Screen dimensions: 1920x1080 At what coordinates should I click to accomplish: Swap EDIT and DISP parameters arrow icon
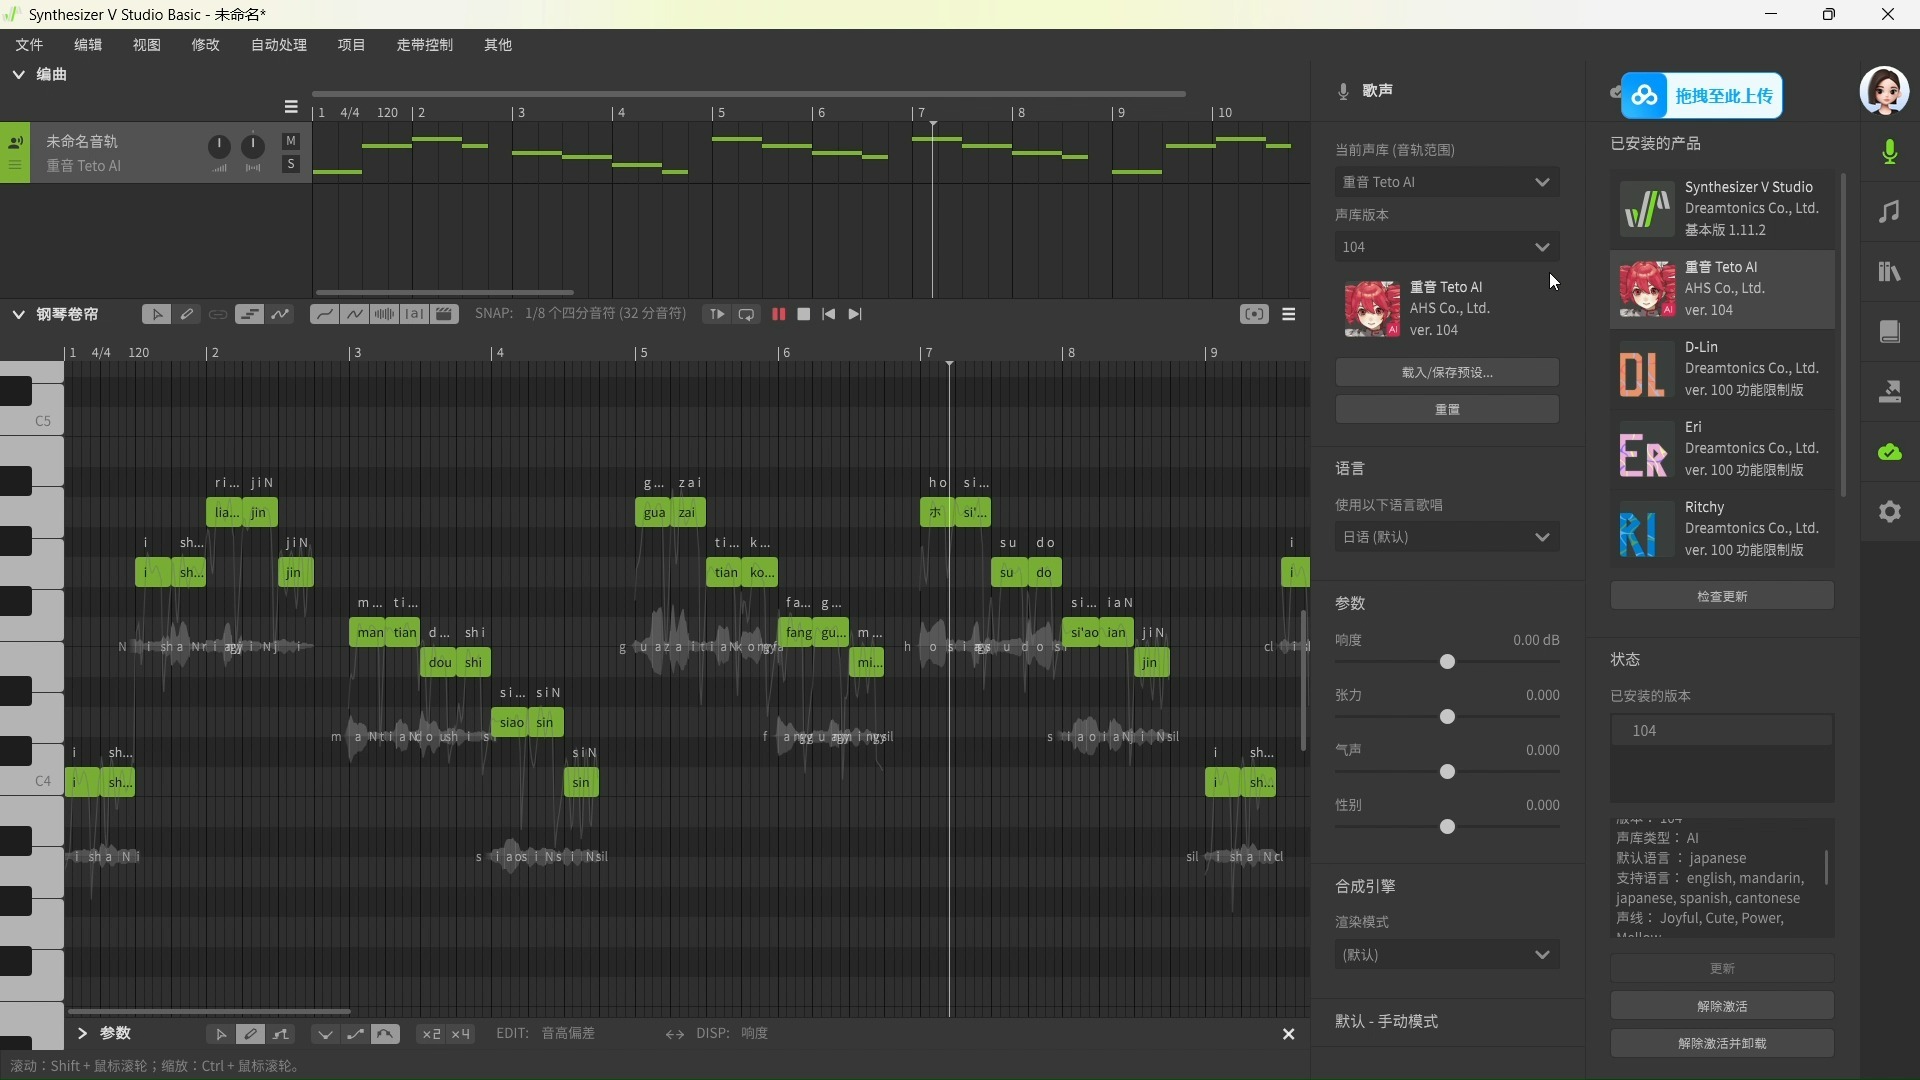coord(675,1034)
